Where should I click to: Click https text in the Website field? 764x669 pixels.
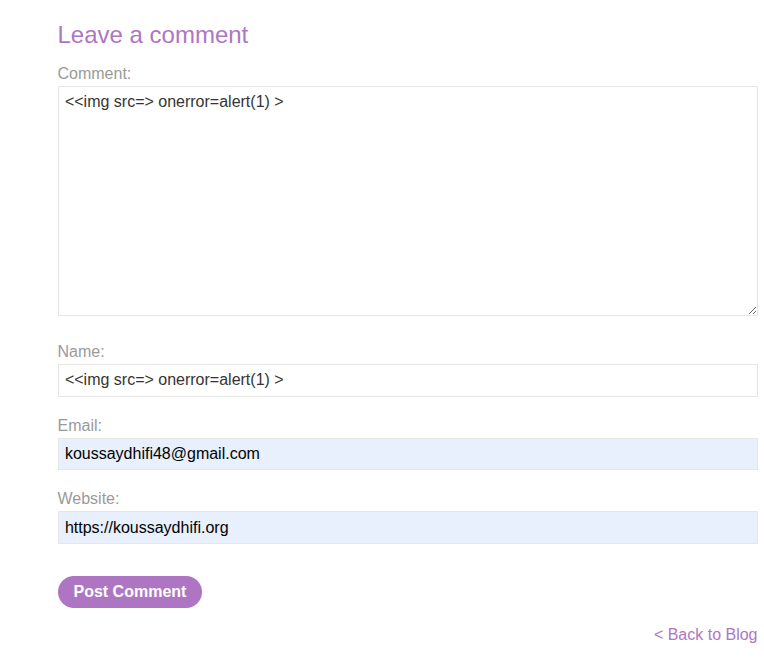84,528
